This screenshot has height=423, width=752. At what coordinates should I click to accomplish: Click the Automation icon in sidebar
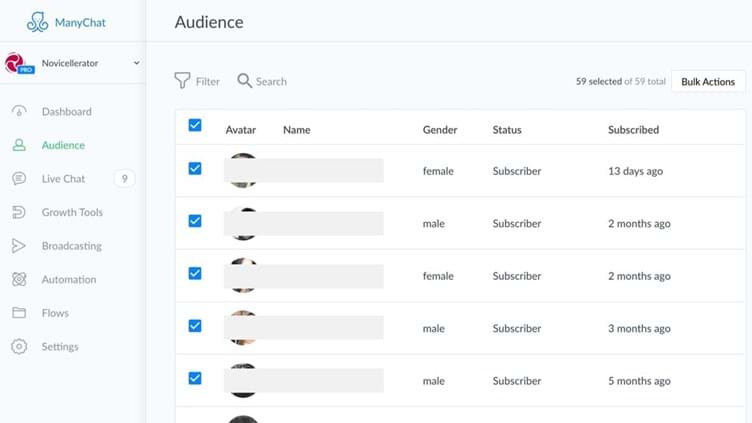point(19,280)
